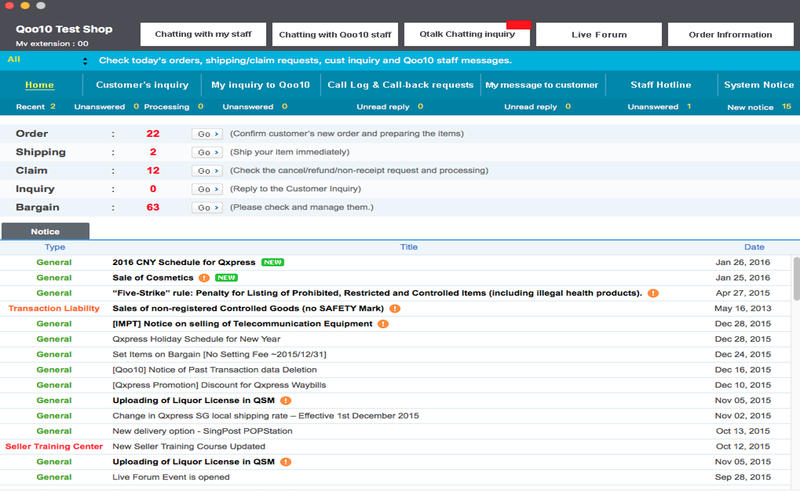Image resolution: width=800 pixels, height=500 pixels.
Task: Click the orange alert icon beside Sale of Cosmetics
Action: 204,277
